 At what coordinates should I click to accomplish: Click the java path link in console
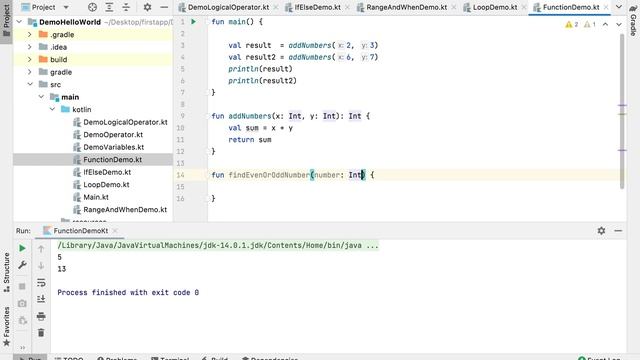tap(218, 245)
